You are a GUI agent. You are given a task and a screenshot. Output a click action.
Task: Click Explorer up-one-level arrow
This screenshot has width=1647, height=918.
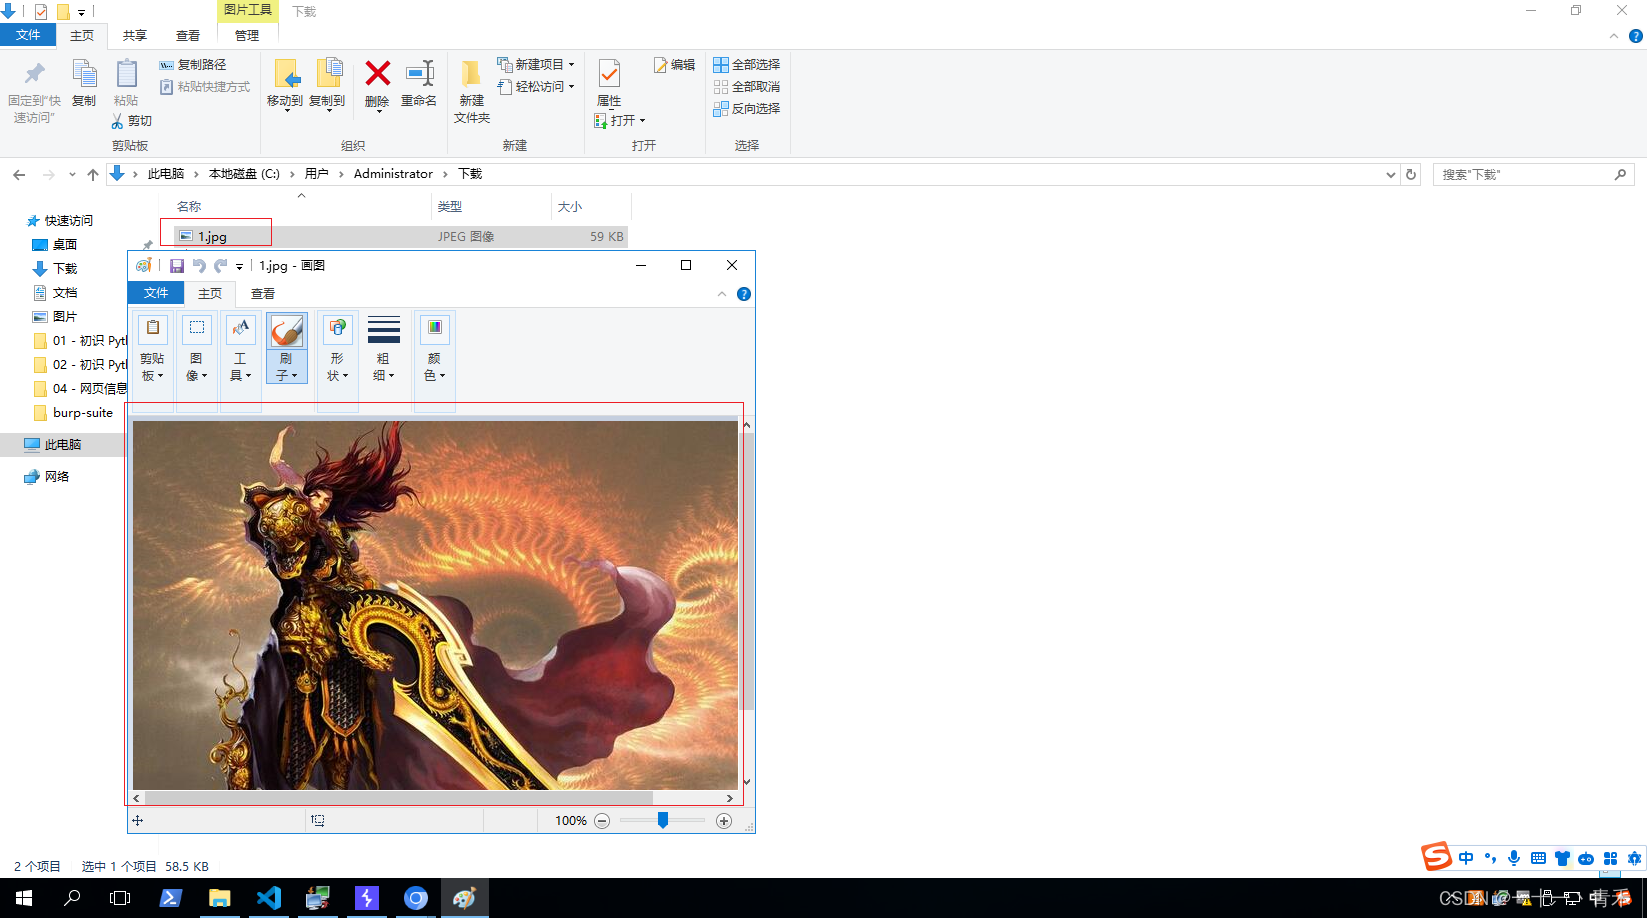[x=93, y=174]
